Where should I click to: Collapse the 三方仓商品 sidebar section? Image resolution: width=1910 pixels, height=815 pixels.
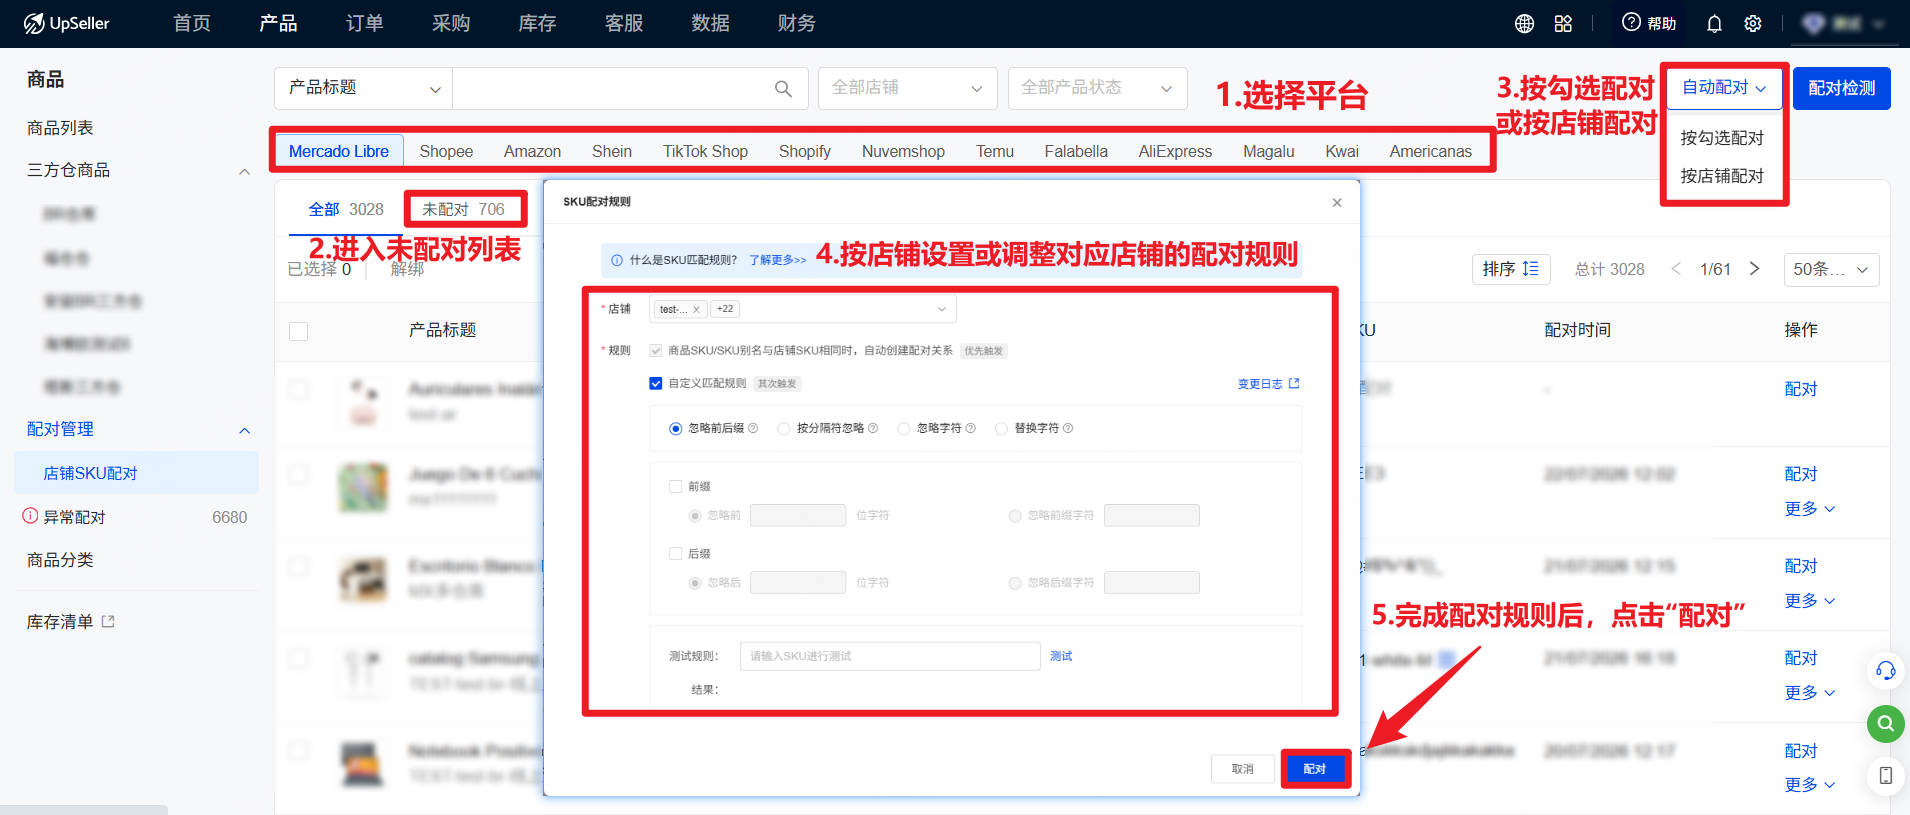click(244, 171)
